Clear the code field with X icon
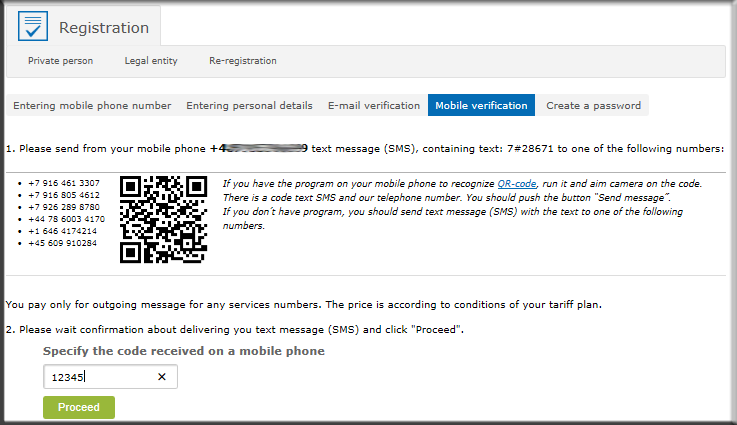This screenshot has height=425, width=737. pos(162,377)
